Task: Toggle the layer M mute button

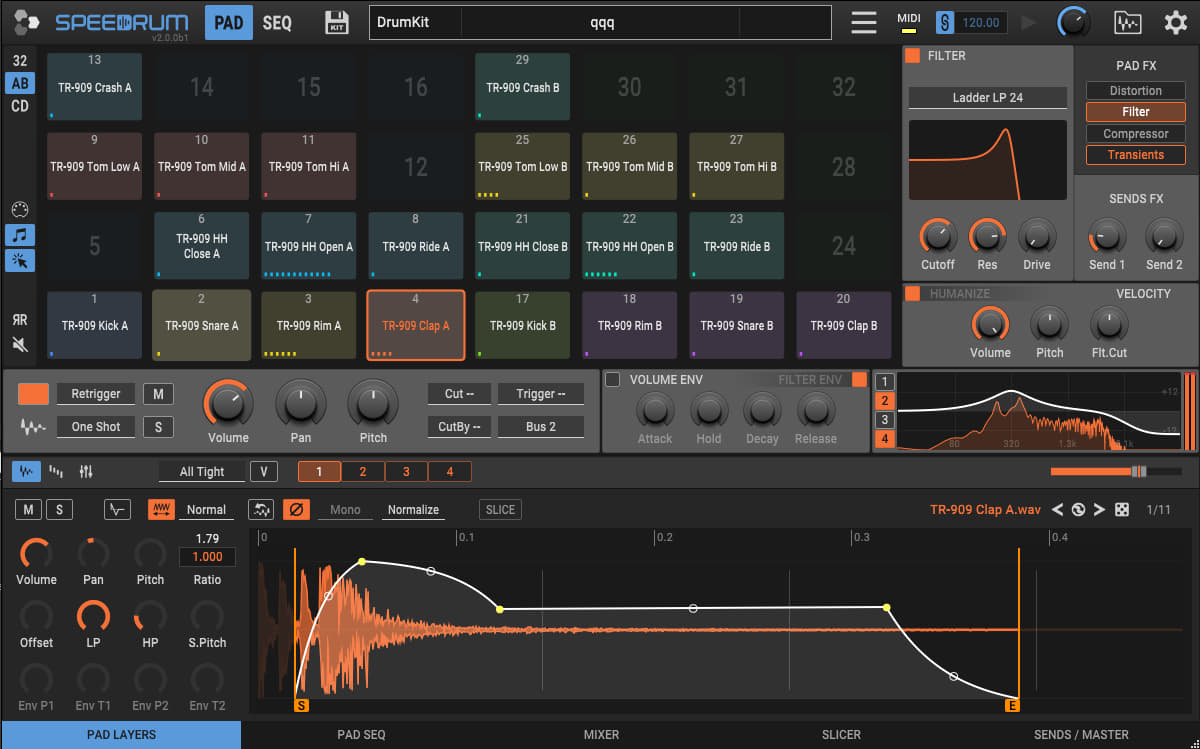Action: pyautogui.click(x=28, y=510)
